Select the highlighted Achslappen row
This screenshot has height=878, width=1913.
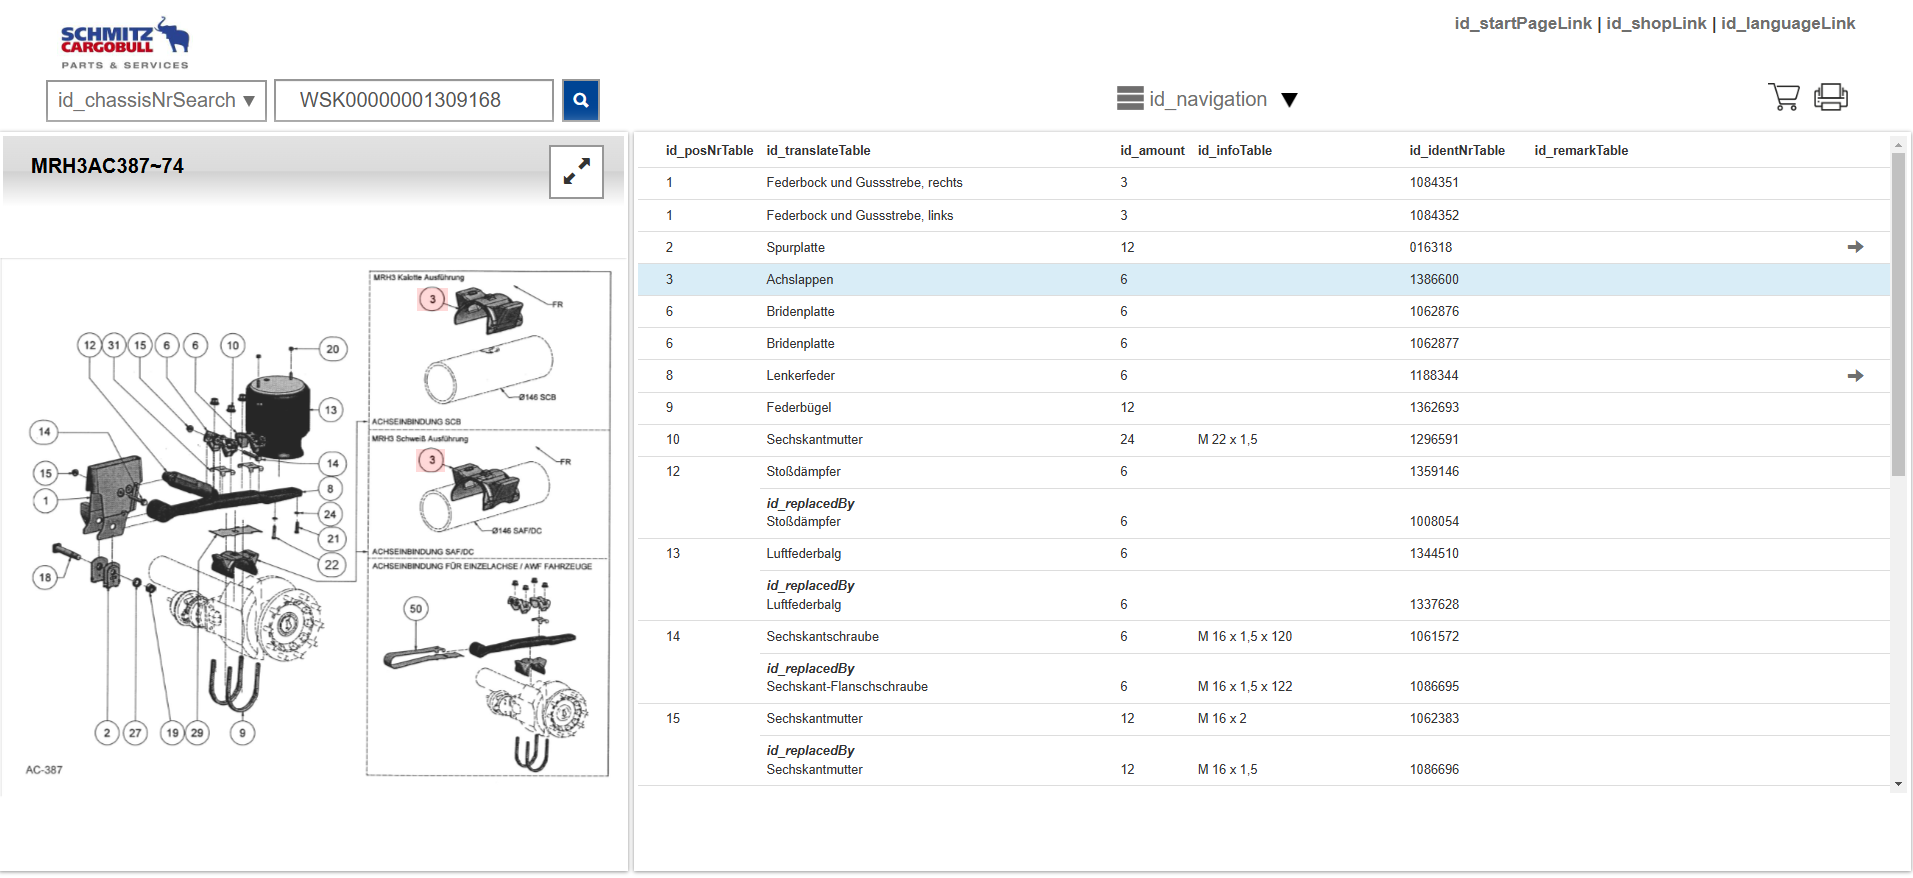tap(1264, 280)
